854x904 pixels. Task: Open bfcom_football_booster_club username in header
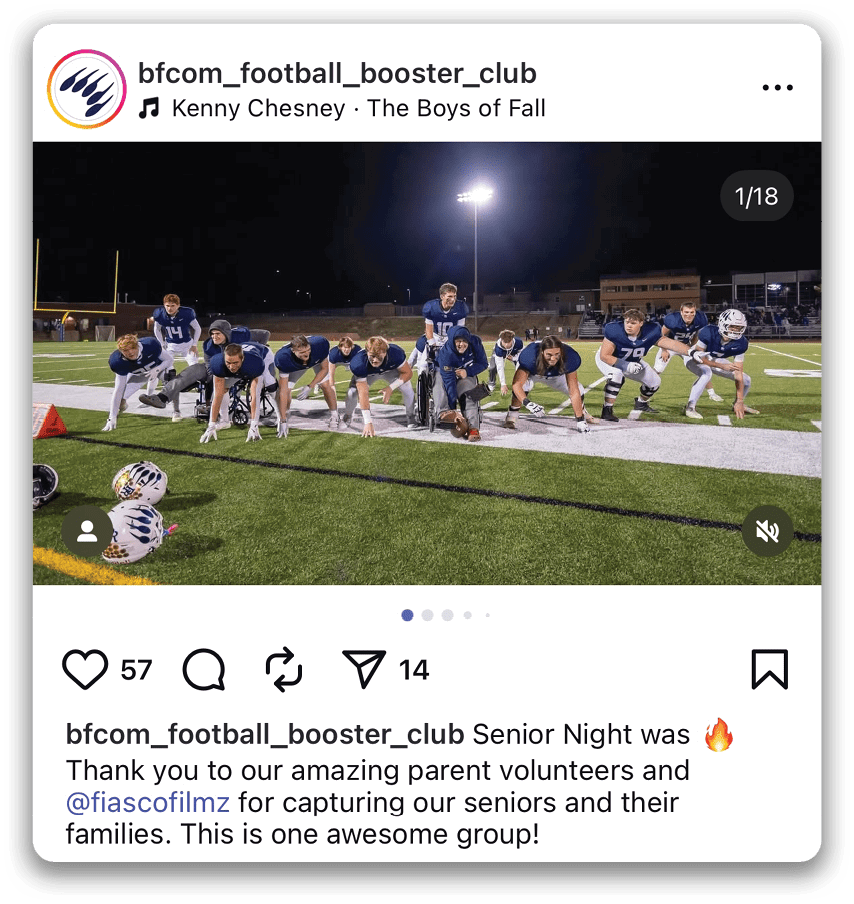click(337, 73)
